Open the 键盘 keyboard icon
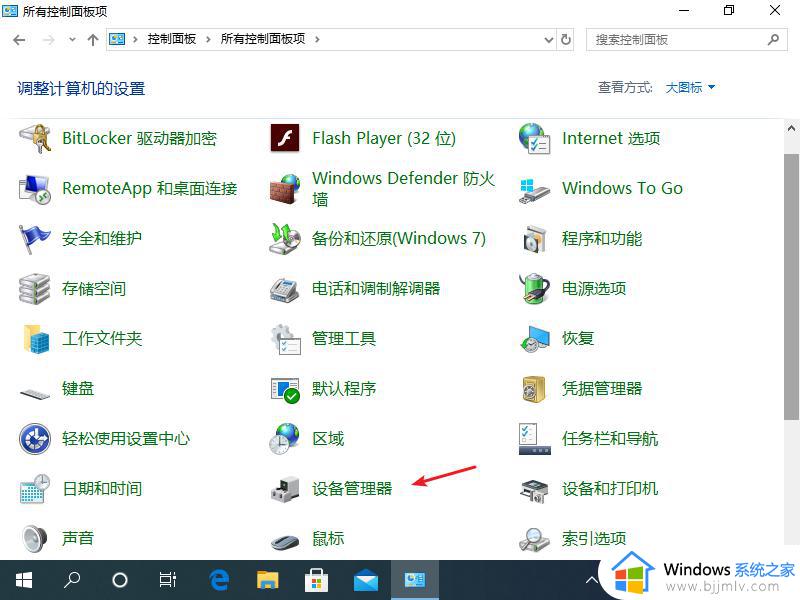800x600 pixels. (x=35, y=393)
